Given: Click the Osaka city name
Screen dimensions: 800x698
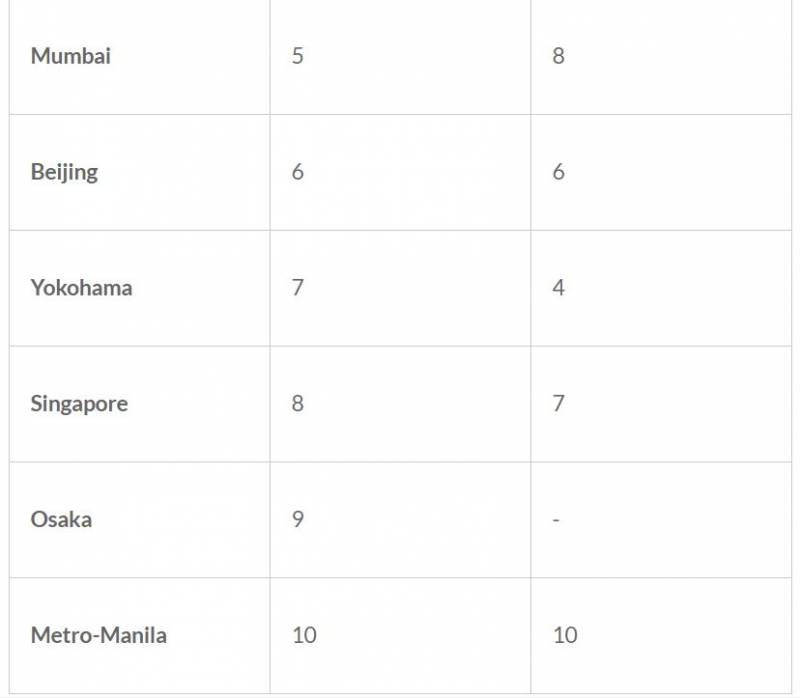Looking at the screenshot, I should coord(61,520).
